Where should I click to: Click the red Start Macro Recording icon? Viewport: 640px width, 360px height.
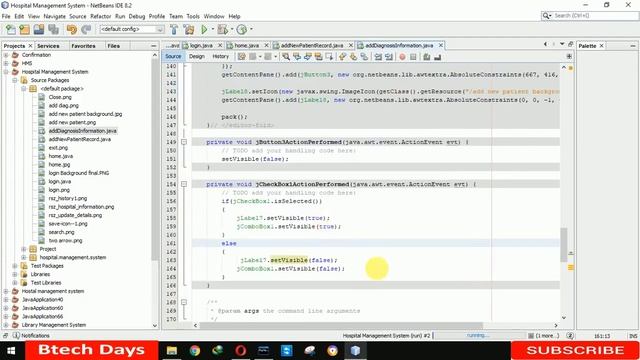click(x=402, y=57)
